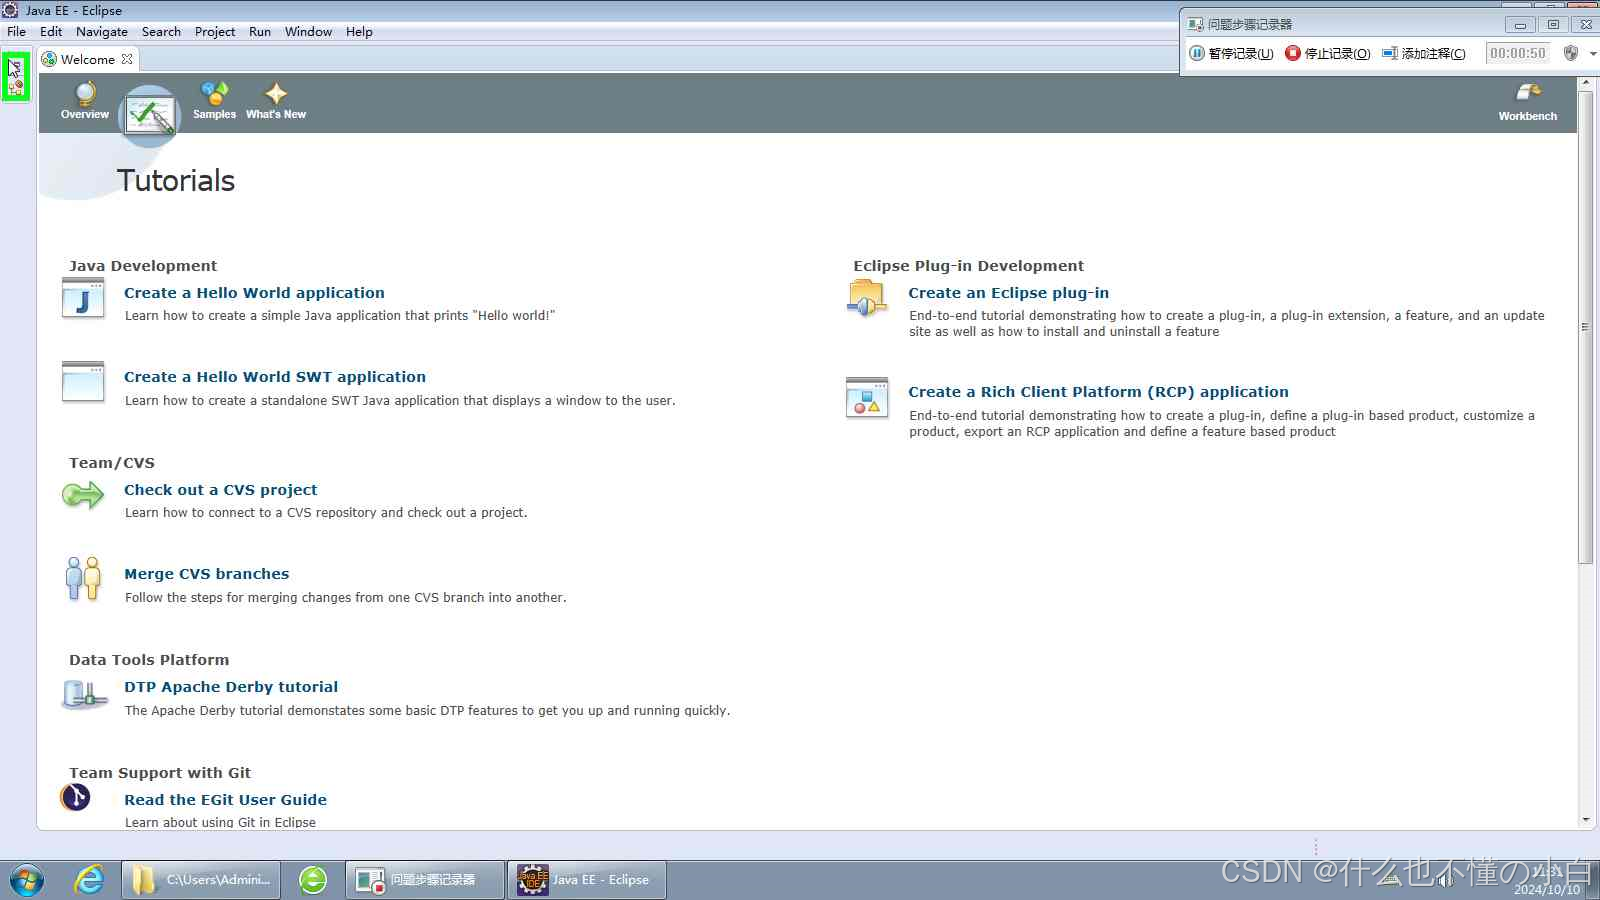Select the Tutorials checklist icon

150,116
